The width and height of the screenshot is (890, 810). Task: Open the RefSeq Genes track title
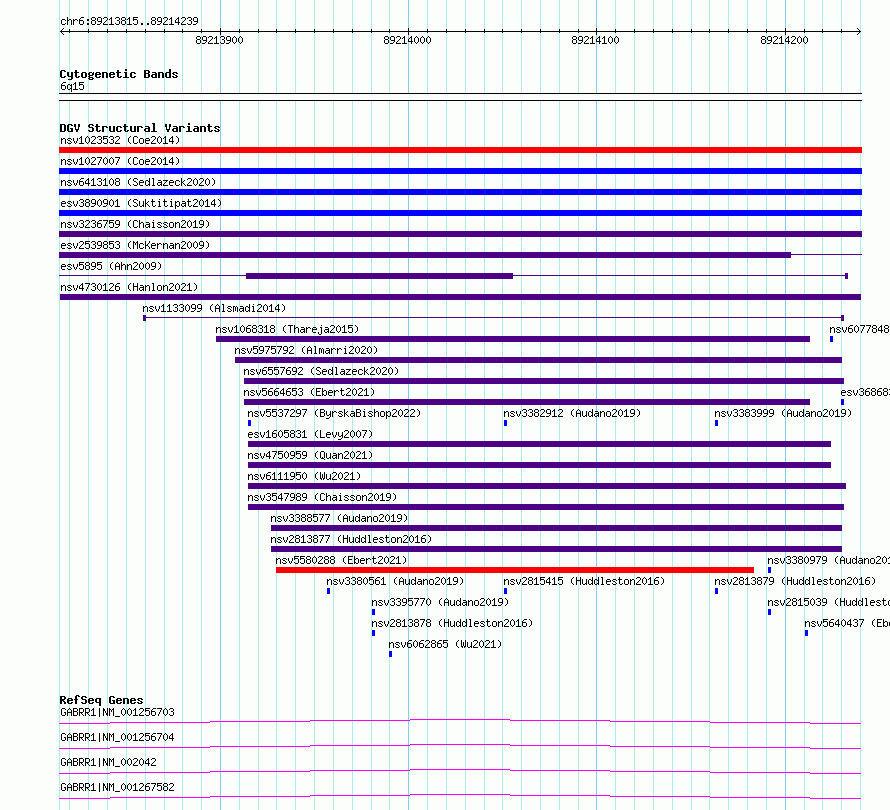(101, 700)
